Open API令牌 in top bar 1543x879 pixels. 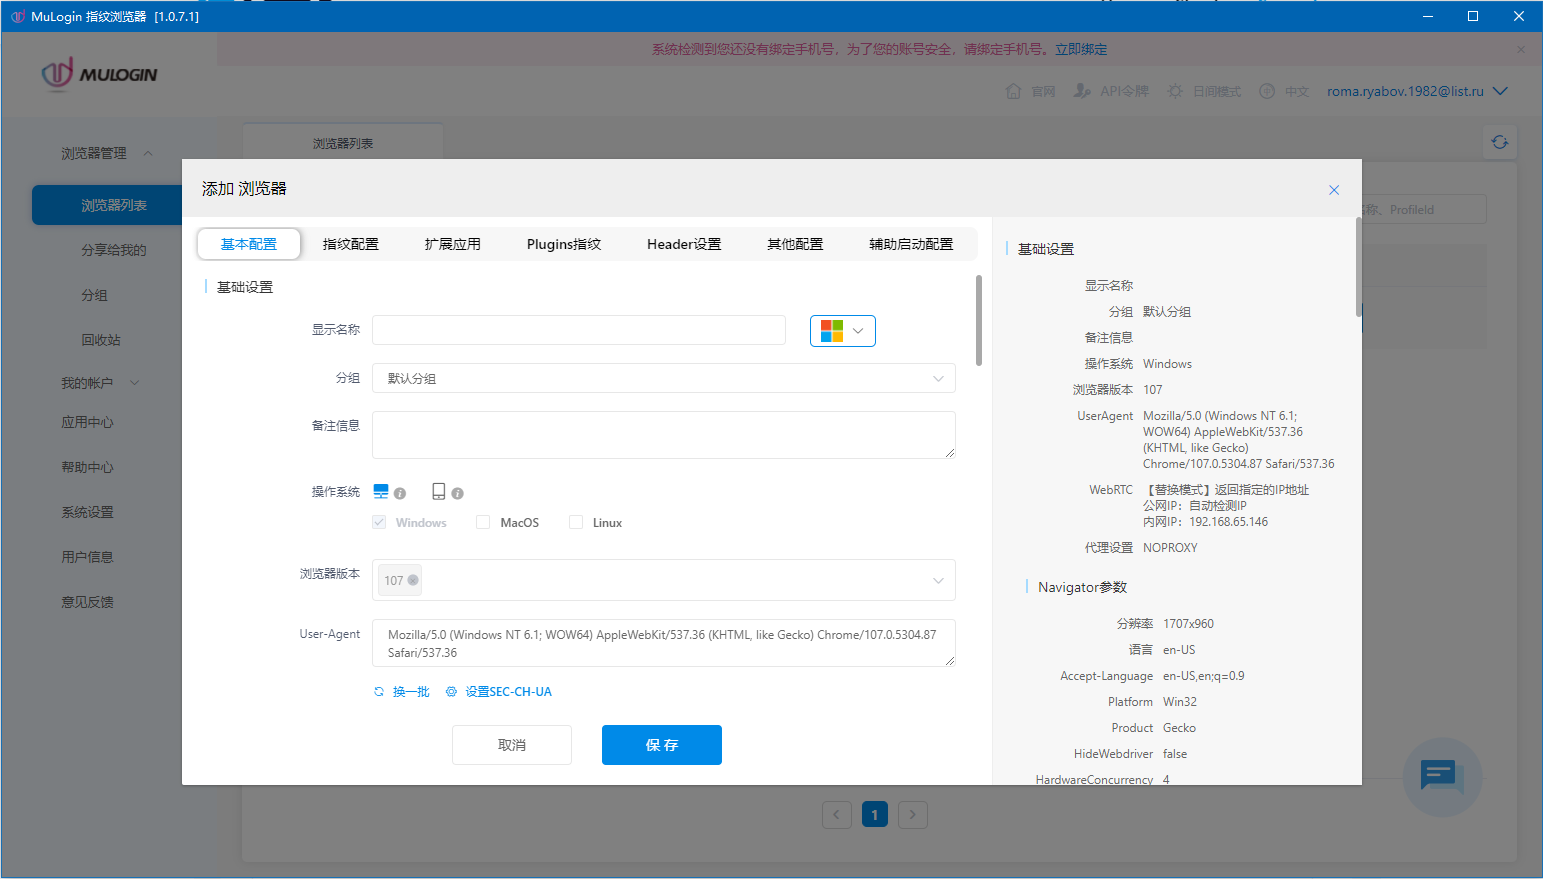(x=1111, y=91)
